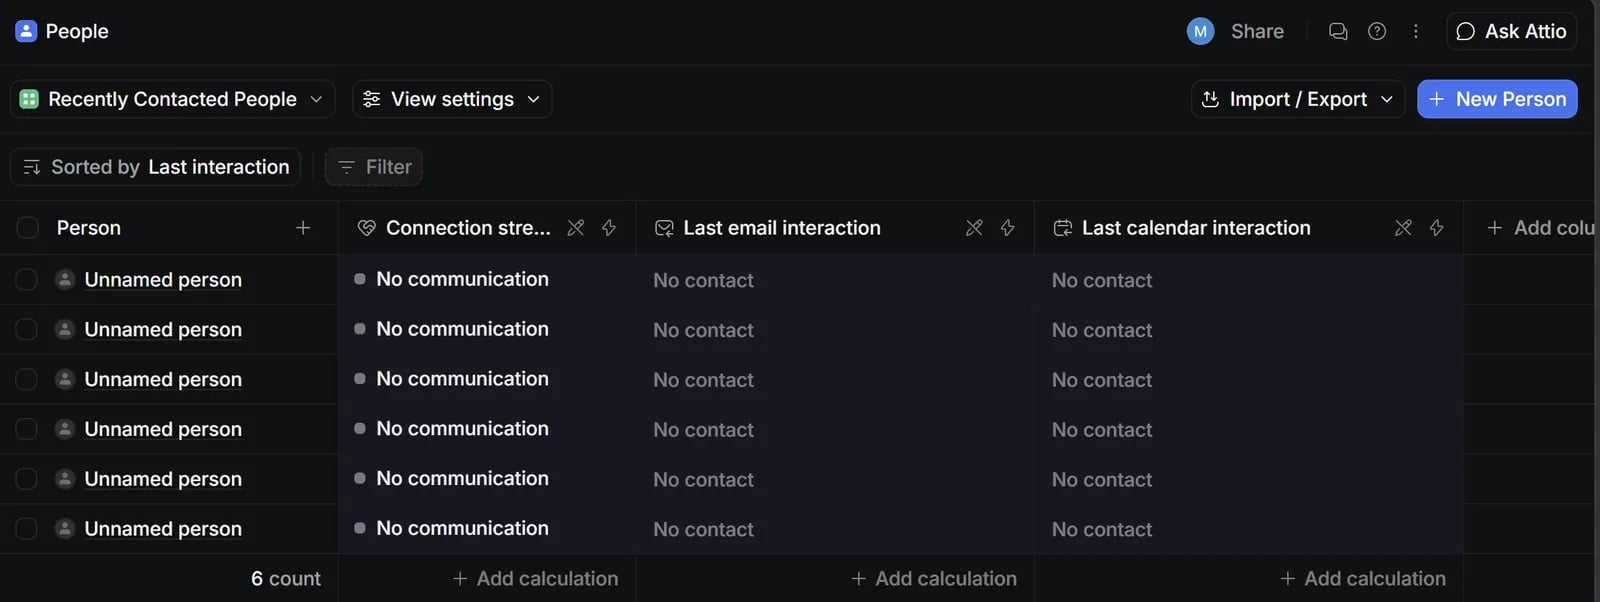Select the last Unnamed person row checkbox
This screenshot has height=602, width=1600.
point(27,528)
